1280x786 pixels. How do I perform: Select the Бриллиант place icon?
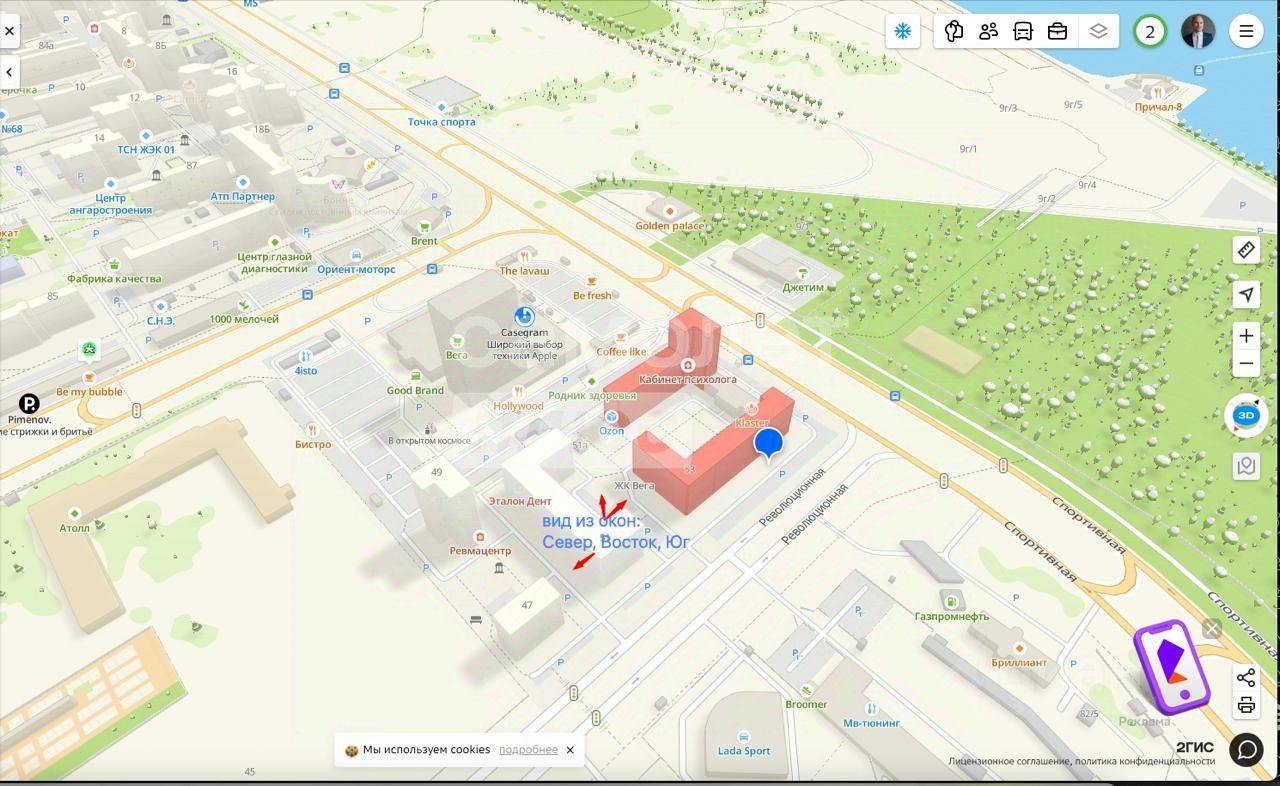coord(1019,648)
